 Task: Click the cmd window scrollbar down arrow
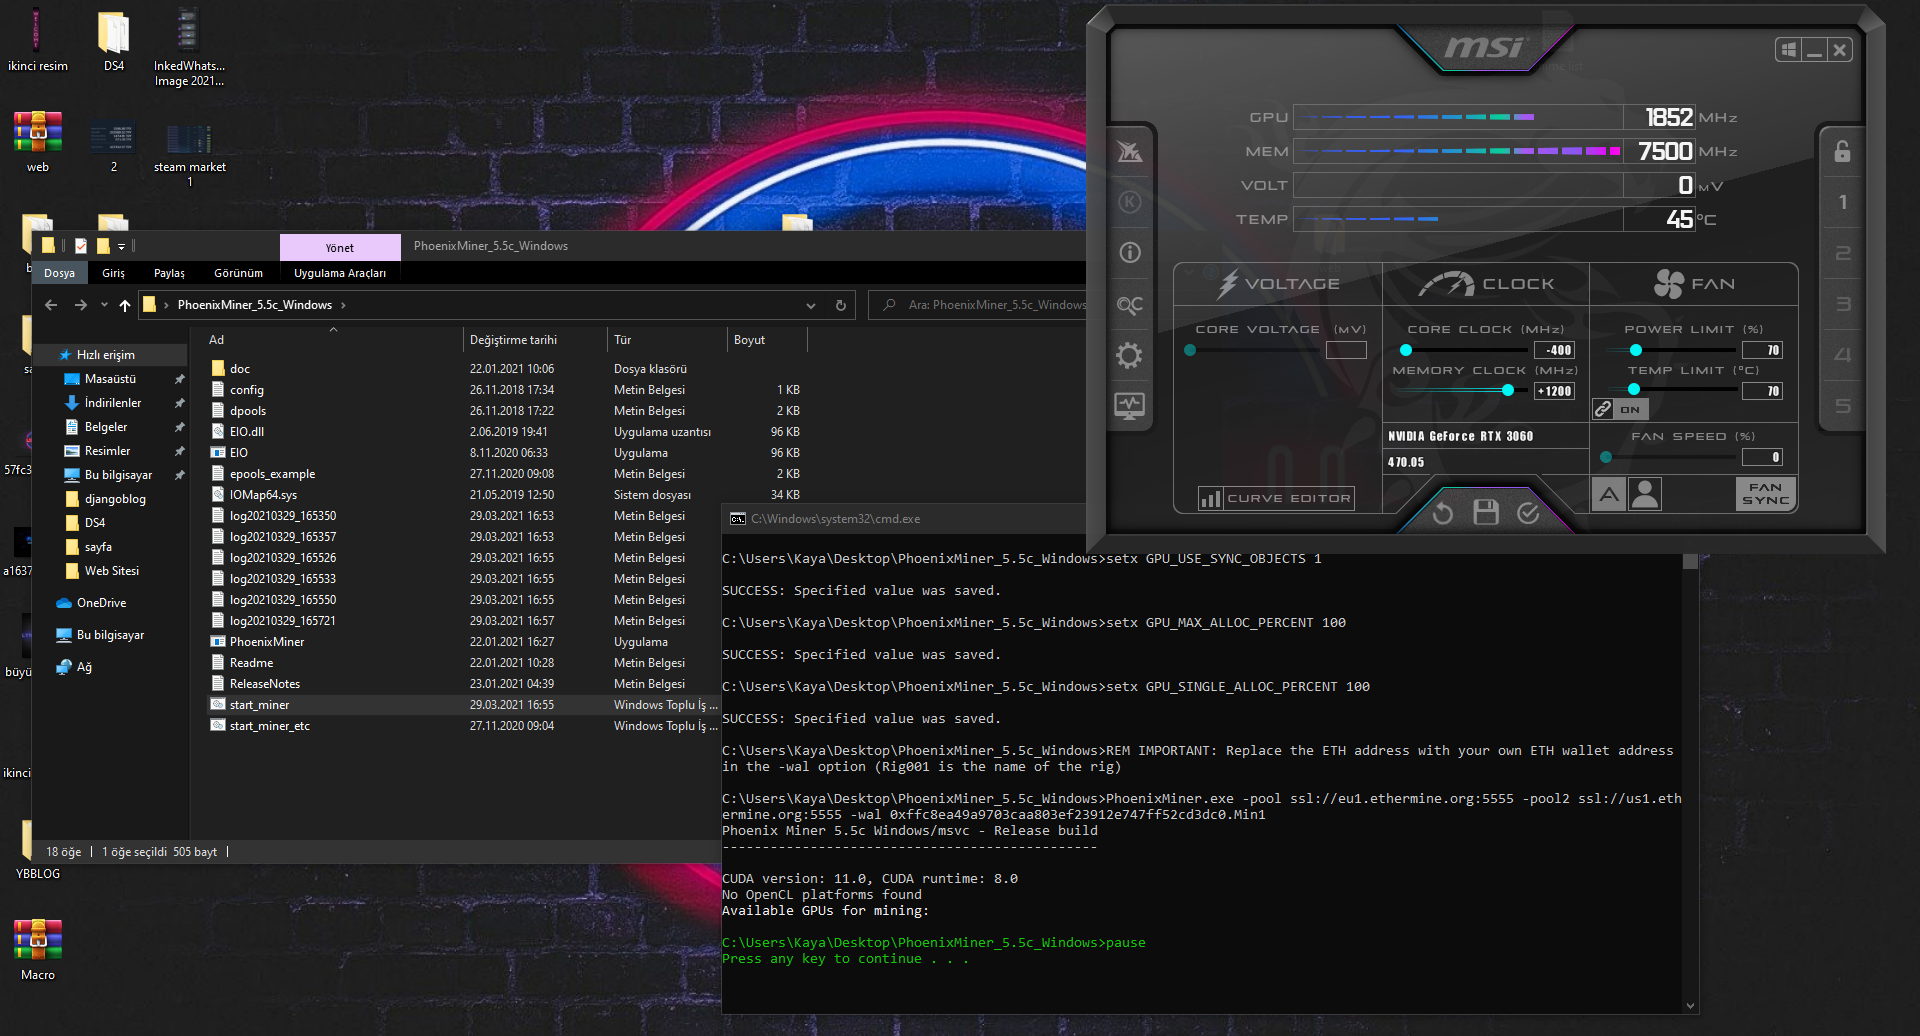[x=1691, y=1006]
